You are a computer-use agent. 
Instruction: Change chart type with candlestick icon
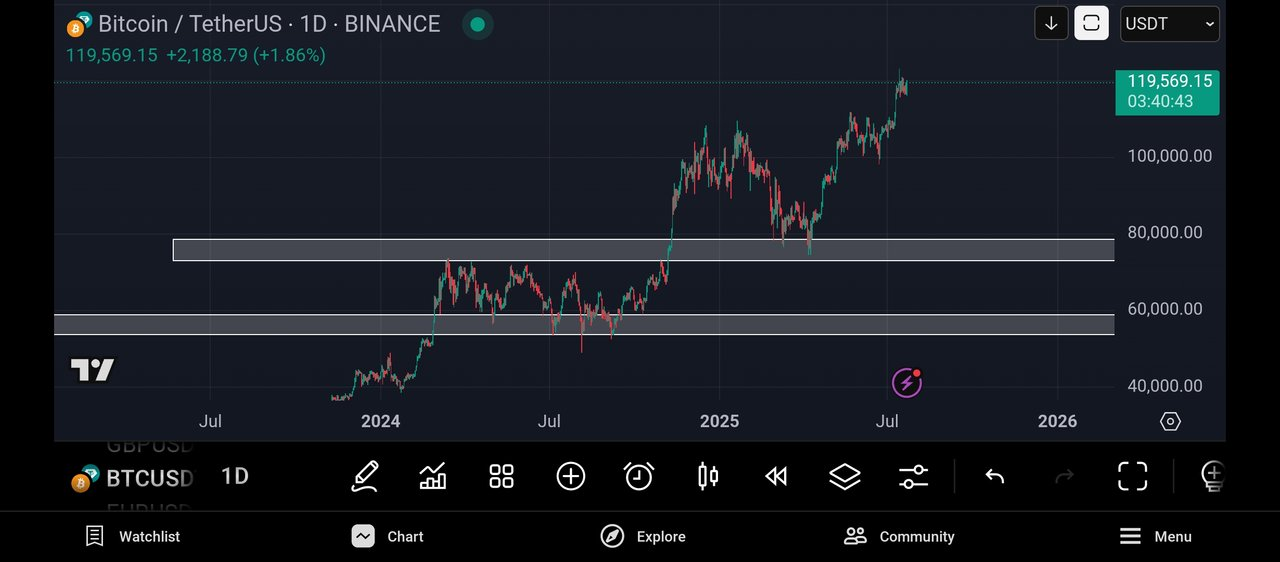[x=708, y=476]
